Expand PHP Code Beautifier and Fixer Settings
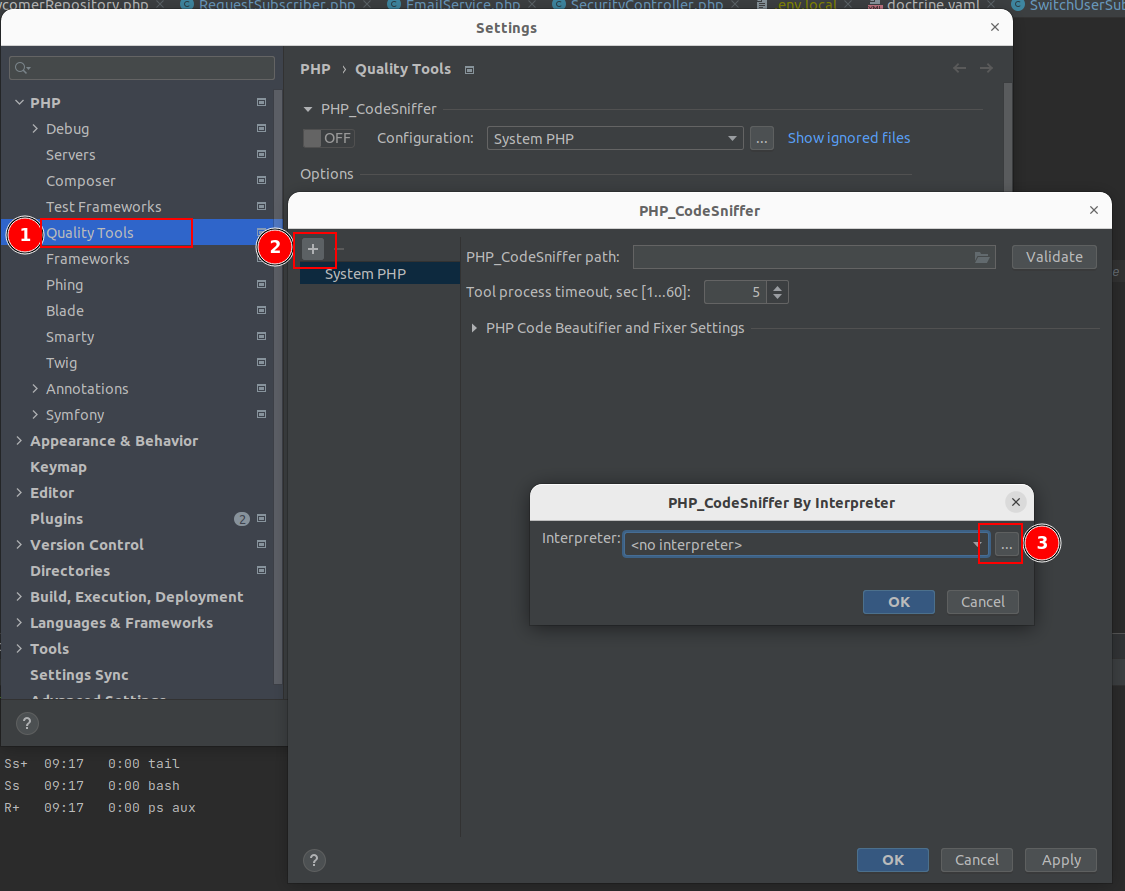Screen dimensions: 1125x891 (x=474, y=328)
